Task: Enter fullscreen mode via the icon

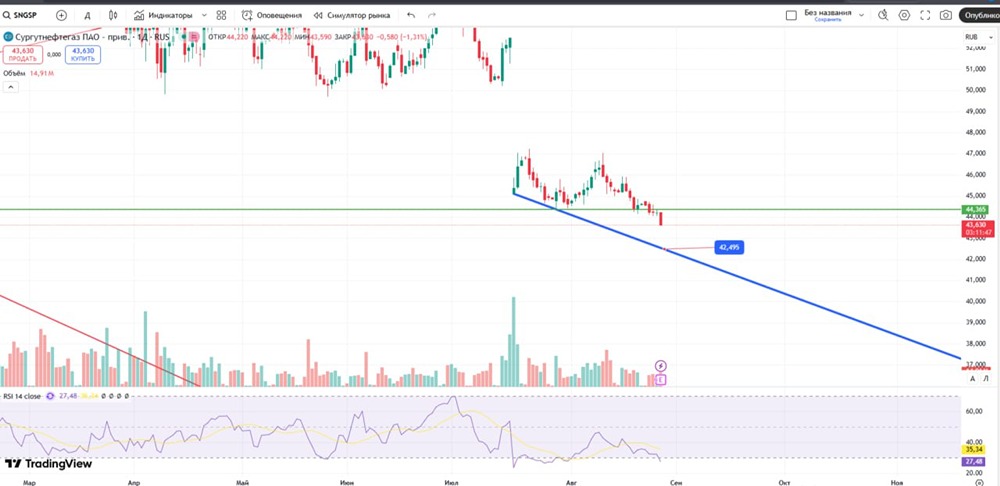Action: tap(925, 15)
